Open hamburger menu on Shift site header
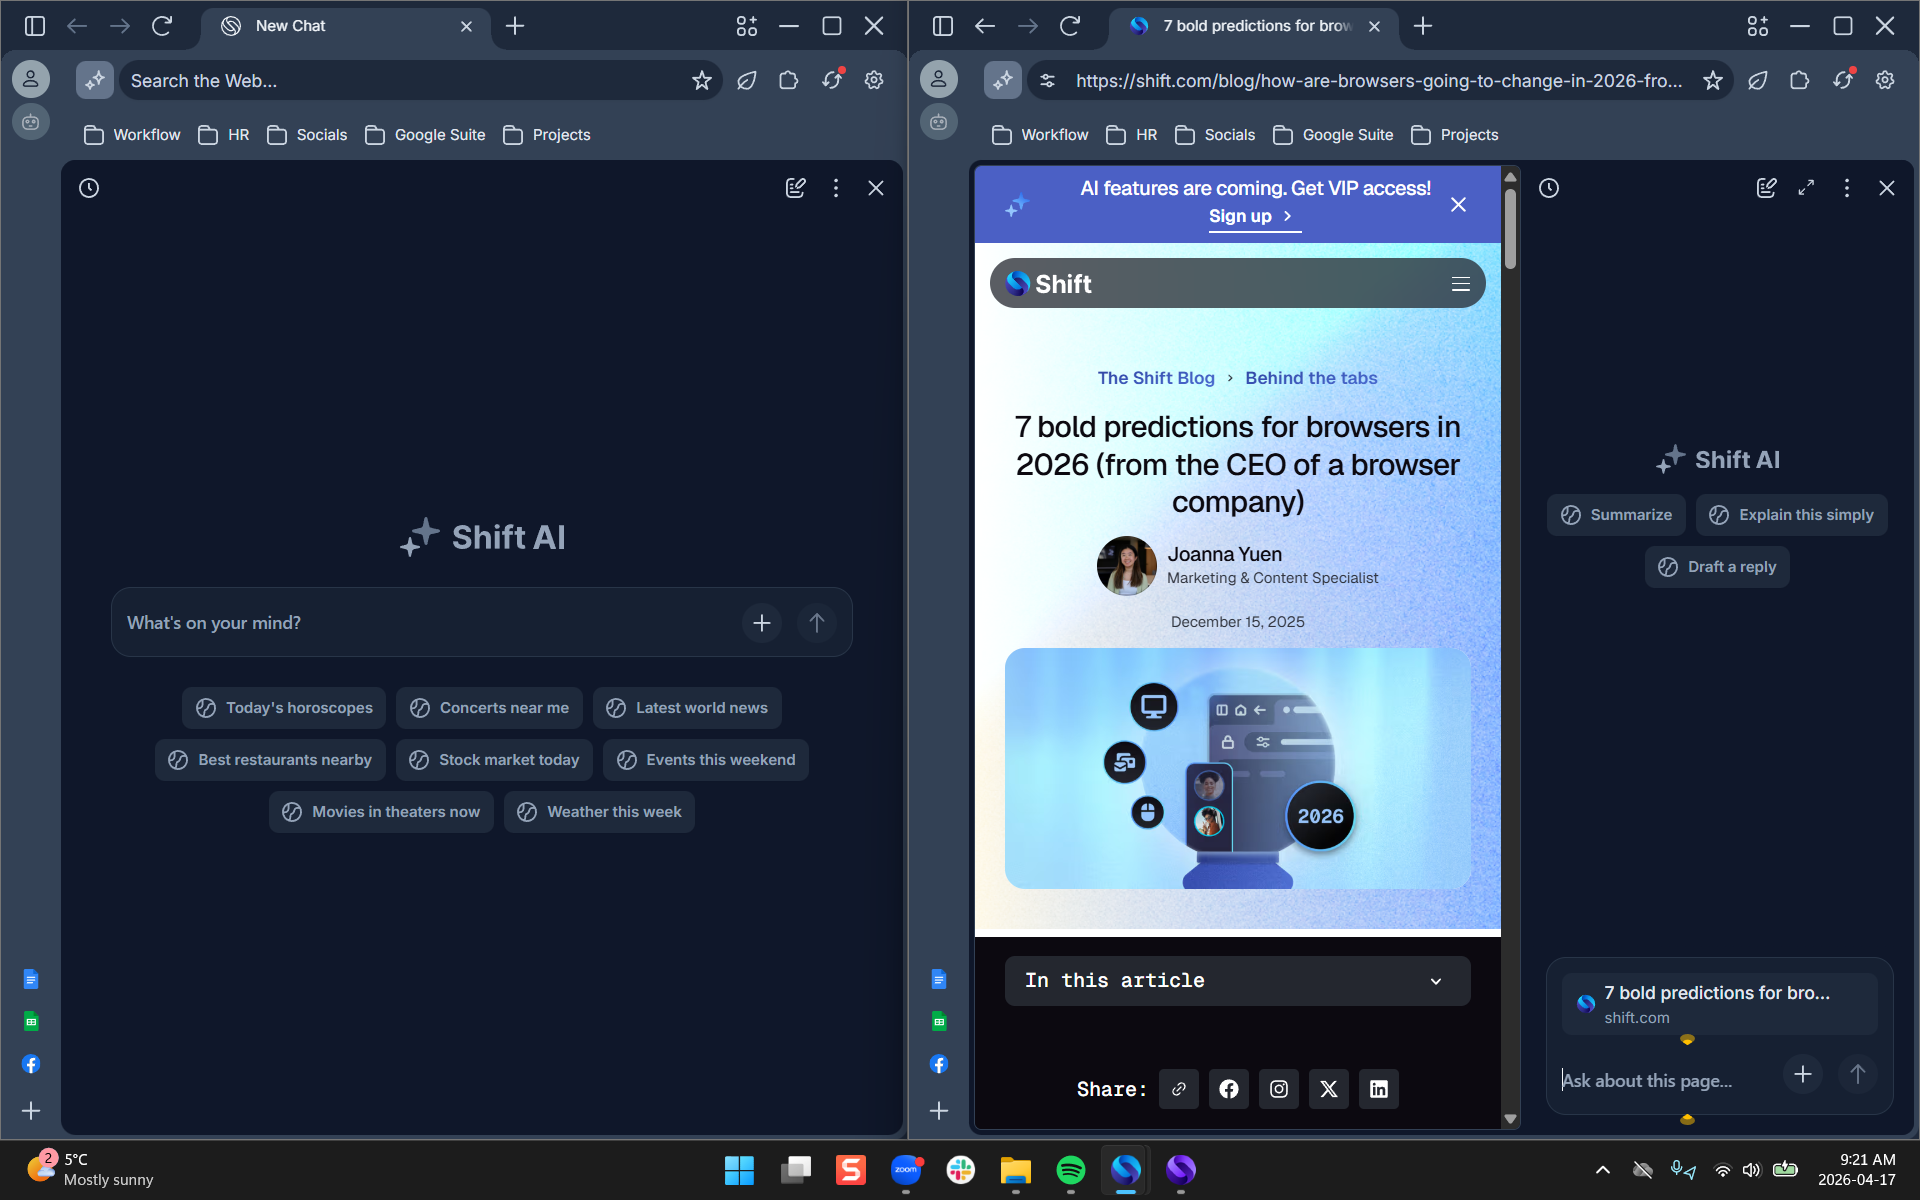Image resolution: width=1920 pixels, height=1200 pixels. click(x=1461, y=284)
